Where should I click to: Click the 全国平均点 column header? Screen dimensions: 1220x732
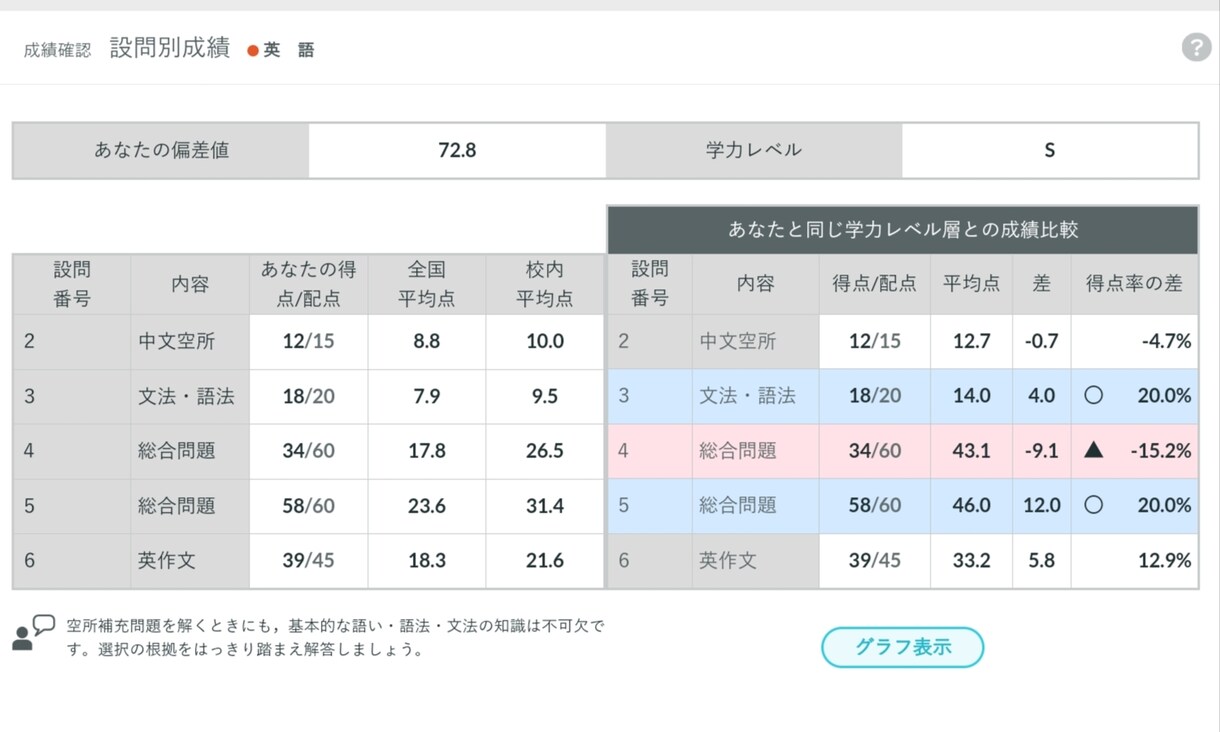[x=427, y=284]
